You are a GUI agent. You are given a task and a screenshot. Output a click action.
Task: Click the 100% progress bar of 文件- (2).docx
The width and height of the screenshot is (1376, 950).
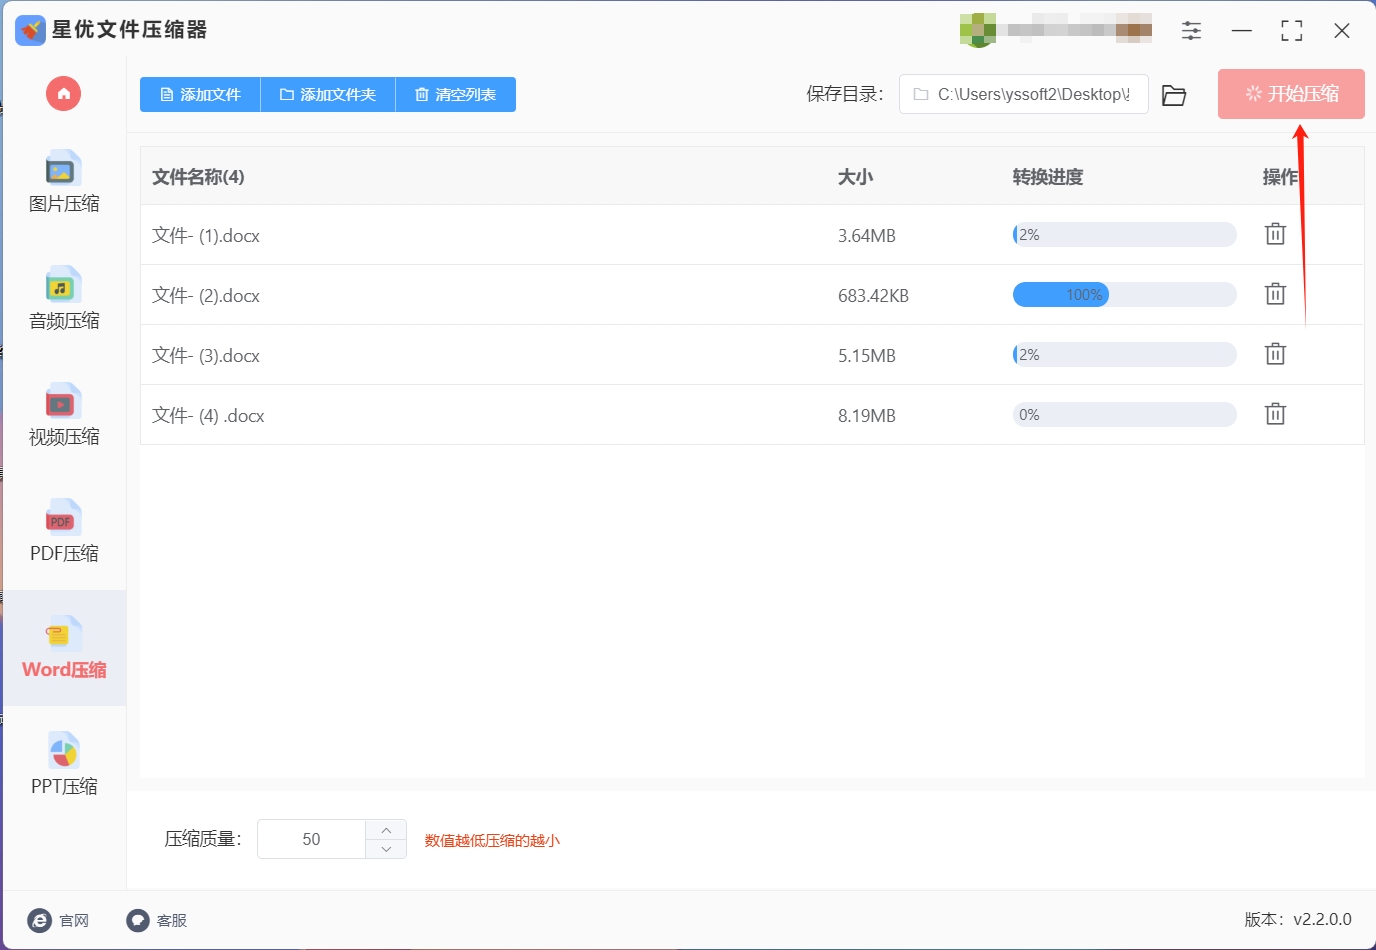coord(1124,295)
